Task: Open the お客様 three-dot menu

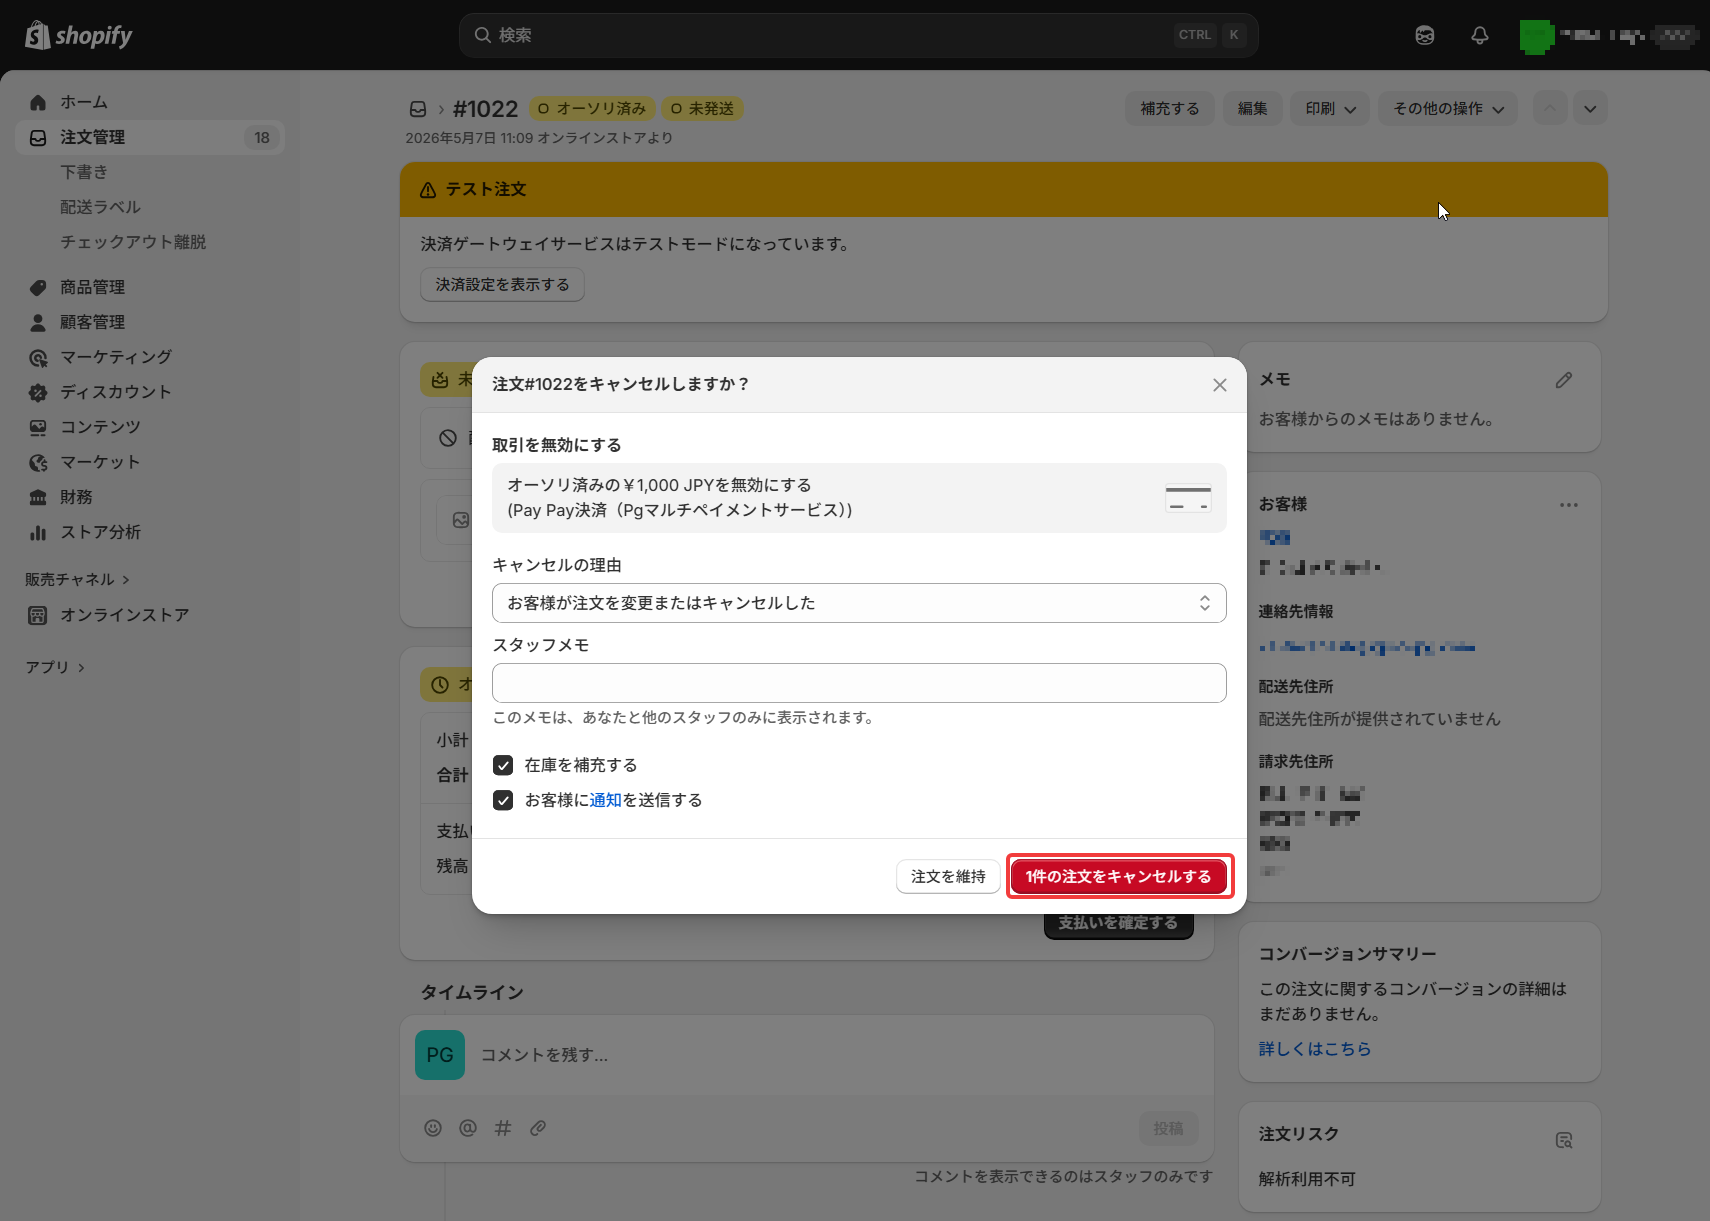Action: pos(1569,505)
